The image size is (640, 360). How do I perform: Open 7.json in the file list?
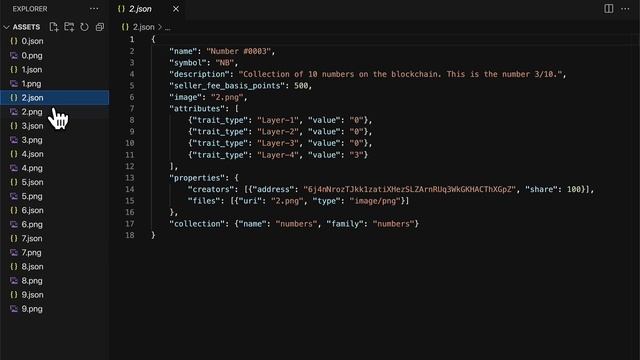pos(55,238)
